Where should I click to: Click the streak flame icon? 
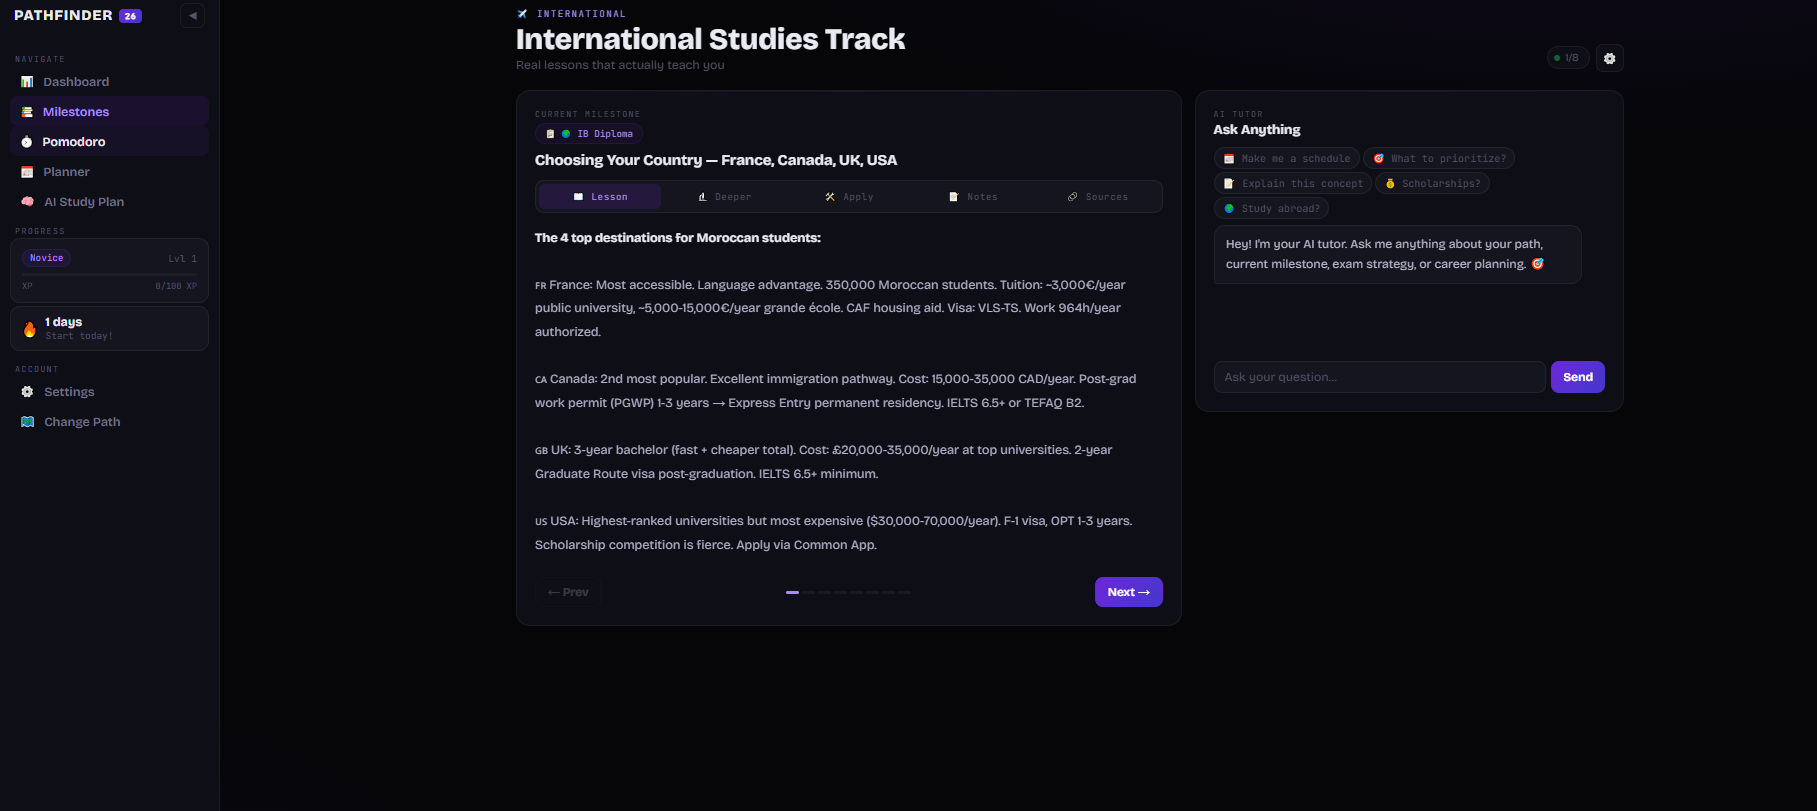coord(30,329)
